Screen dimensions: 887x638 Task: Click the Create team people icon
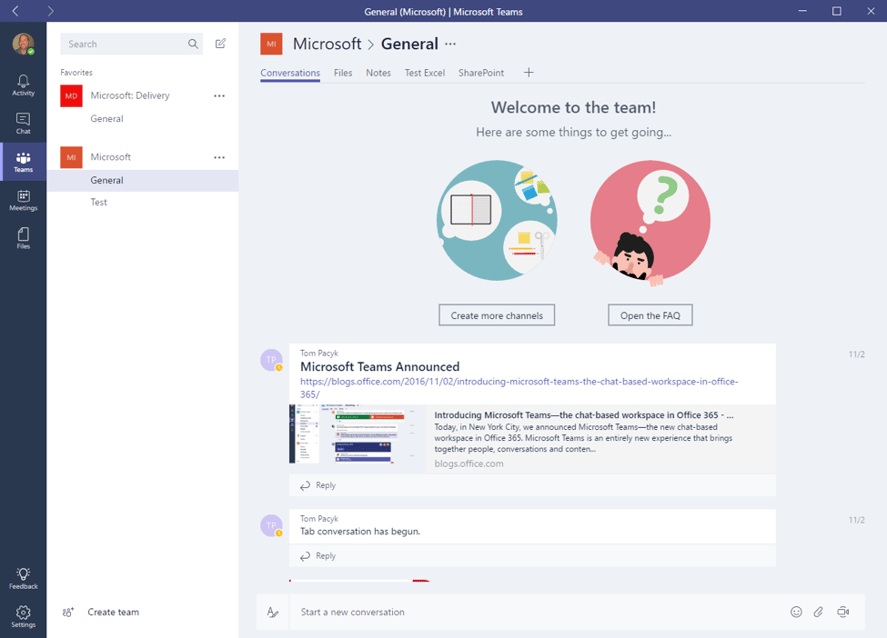click(x=68, y=612)
